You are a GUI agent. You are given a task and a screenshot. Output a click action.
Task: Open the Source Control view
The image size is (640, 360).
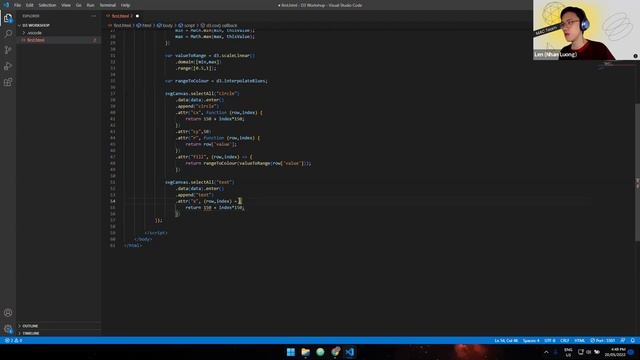pos(8,50)
